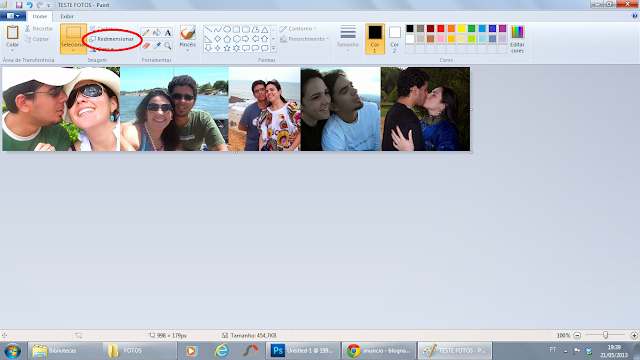Click the photo with white hats
Viewport: 640px width, 360px height.
61,109
